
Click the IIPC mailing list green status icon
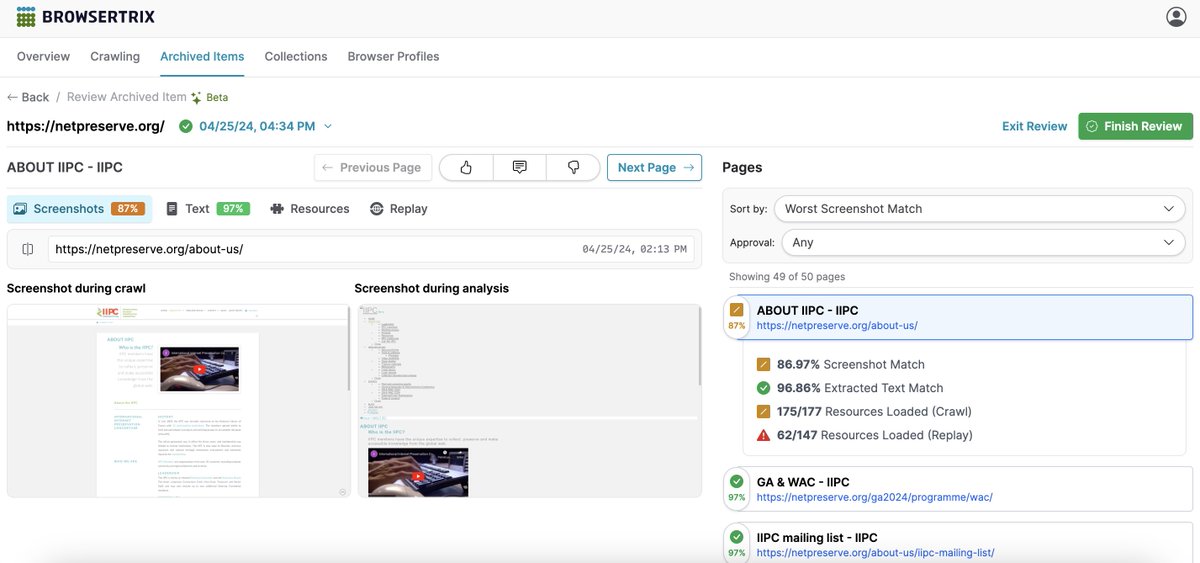pyautogui.click(x=737, y=538)
